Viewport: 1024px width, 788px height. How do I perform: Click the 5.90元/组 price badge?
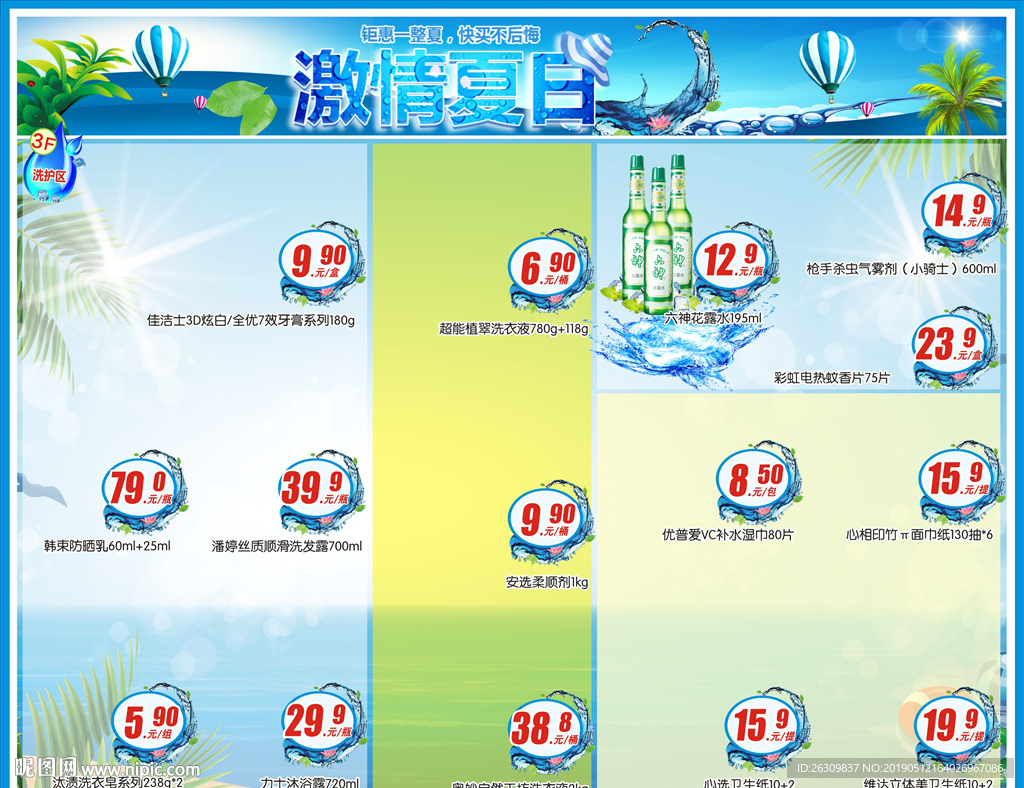coord(153,723)
